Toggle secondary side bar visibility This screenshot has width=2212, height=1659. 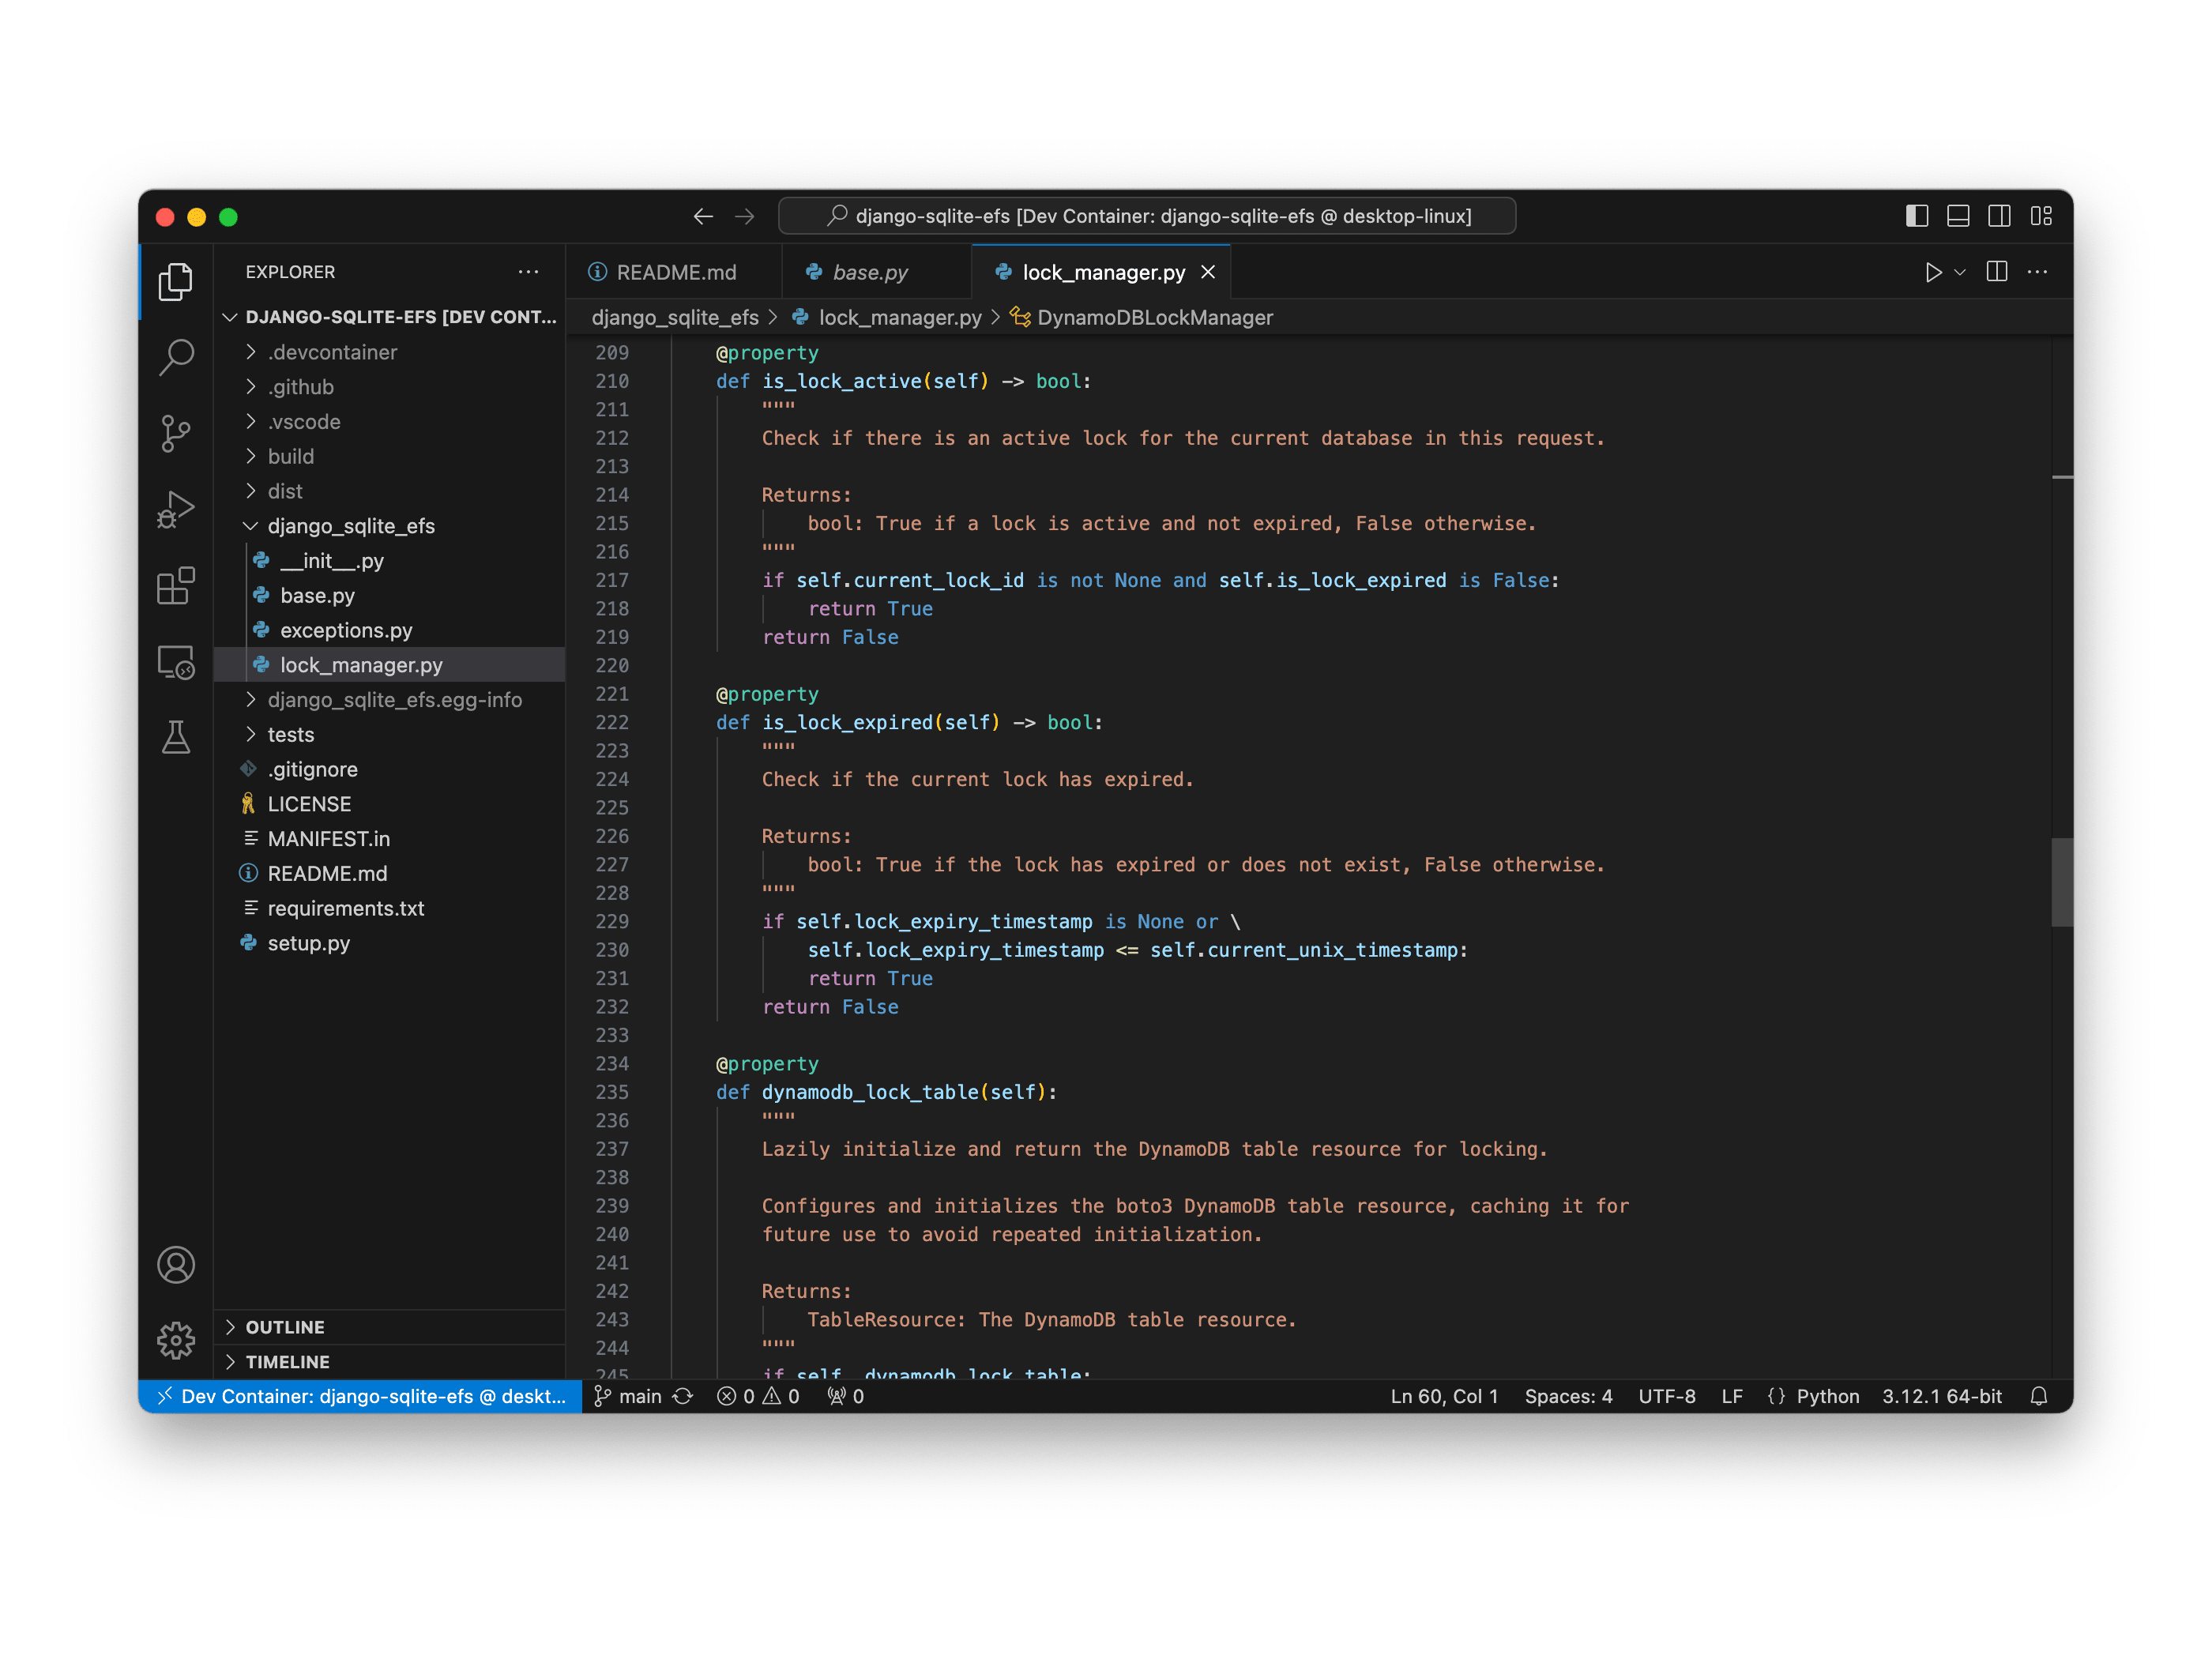click(x=1999, y=216)
